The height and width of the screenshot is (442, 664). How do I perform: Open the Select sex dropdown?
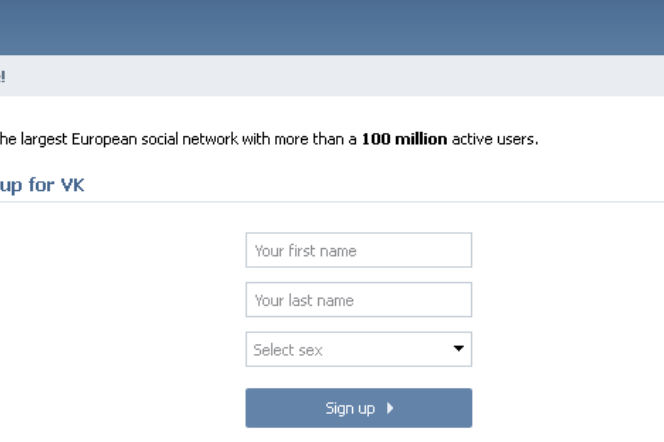(359, 349)
